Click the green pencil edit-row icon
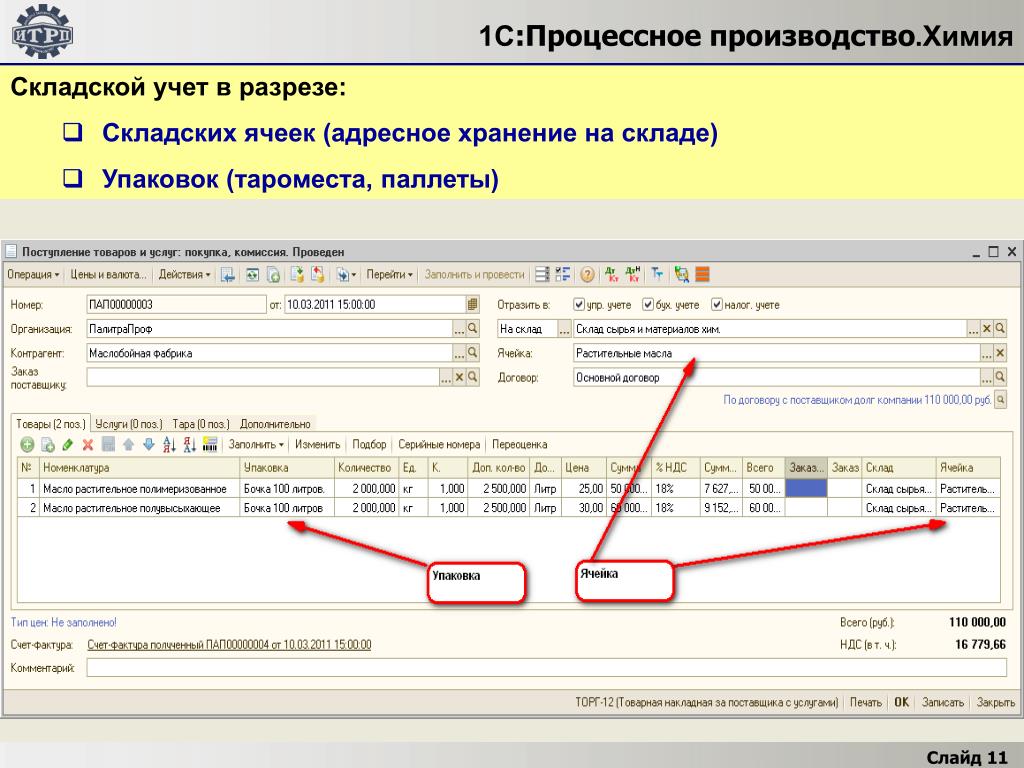Viewport: 1024px width, 768px height. point(67,445)
